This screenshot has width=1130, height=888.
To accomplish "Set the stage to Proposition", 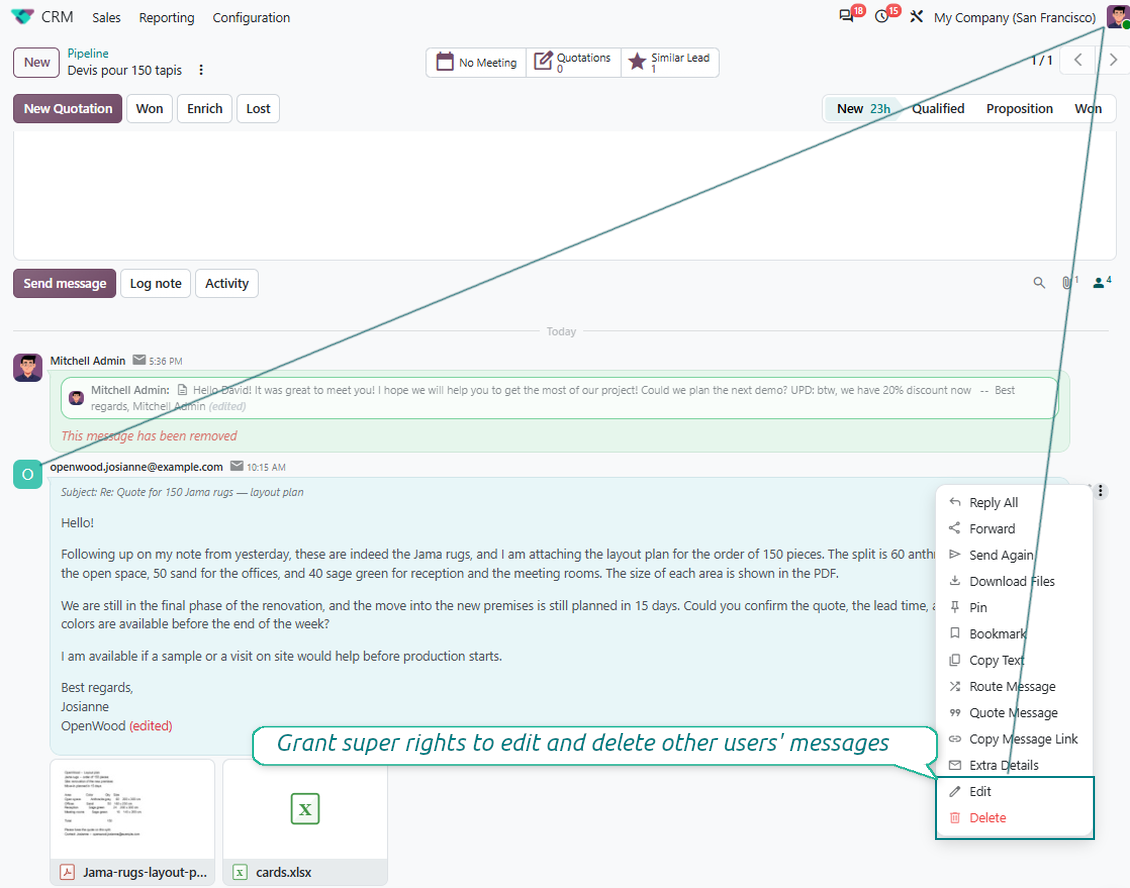I will (x=1019, y=109).
